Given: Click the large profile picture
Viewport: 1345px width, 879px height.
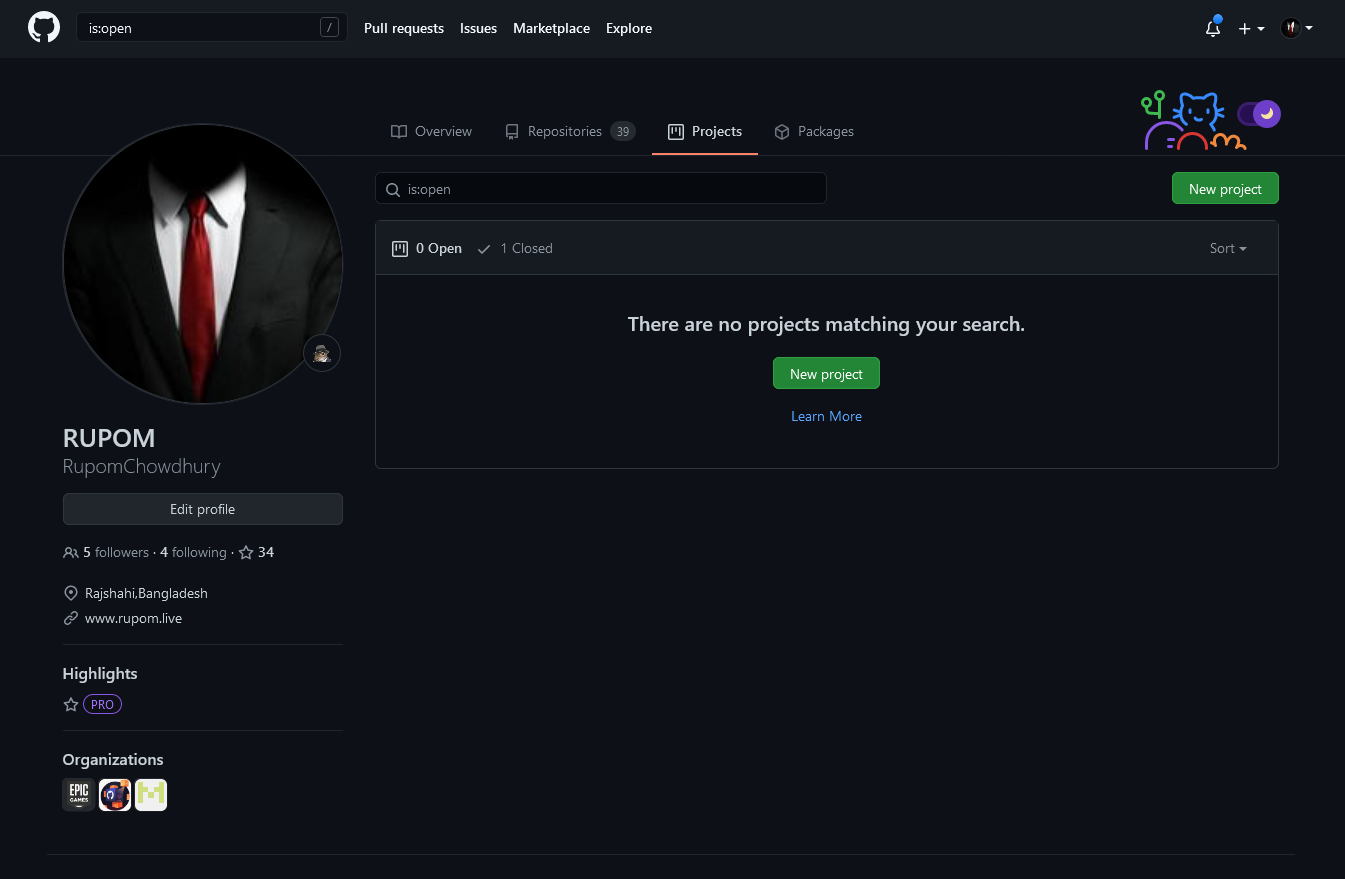Looking at the screenshot, I should coord(203,264).
